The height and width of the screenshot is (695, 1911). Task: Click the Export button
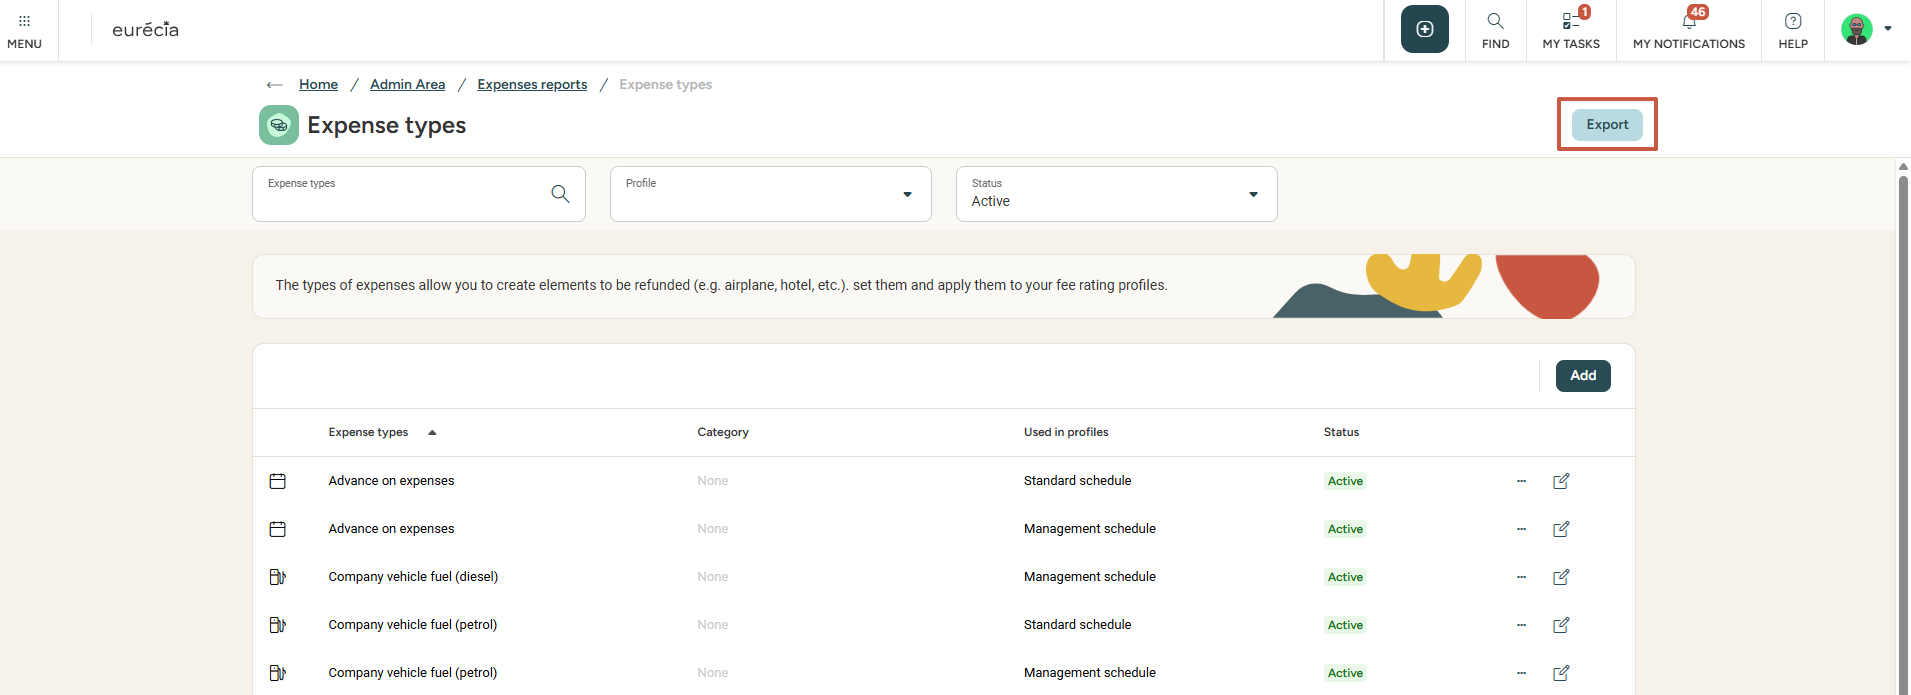[x=1606, y=125]
